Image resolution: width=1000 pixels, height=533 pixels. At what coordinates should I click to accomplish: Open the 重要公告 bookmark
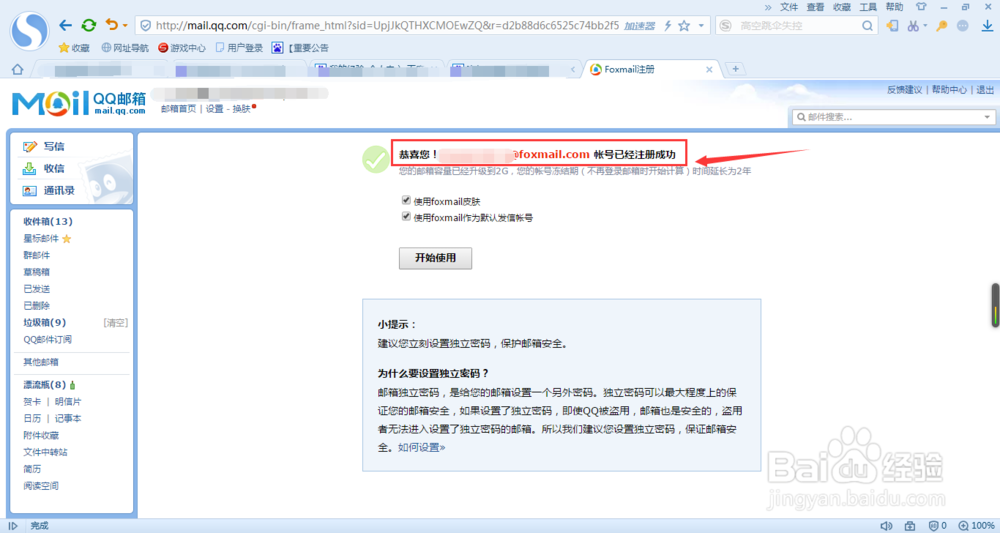click(x=300, y=48)
